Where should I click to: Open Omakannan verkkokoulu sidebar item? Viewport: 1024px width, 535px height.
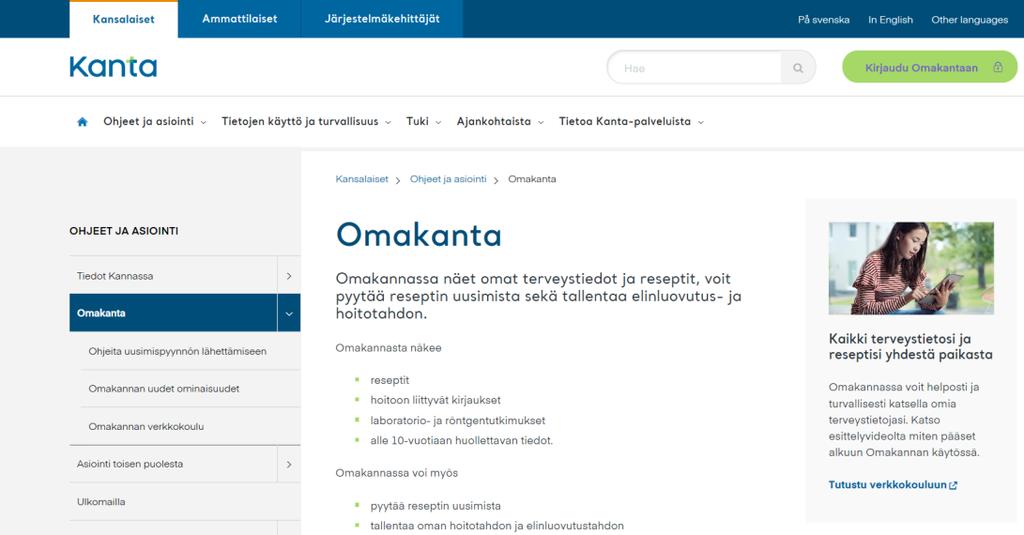click(146, 427)
